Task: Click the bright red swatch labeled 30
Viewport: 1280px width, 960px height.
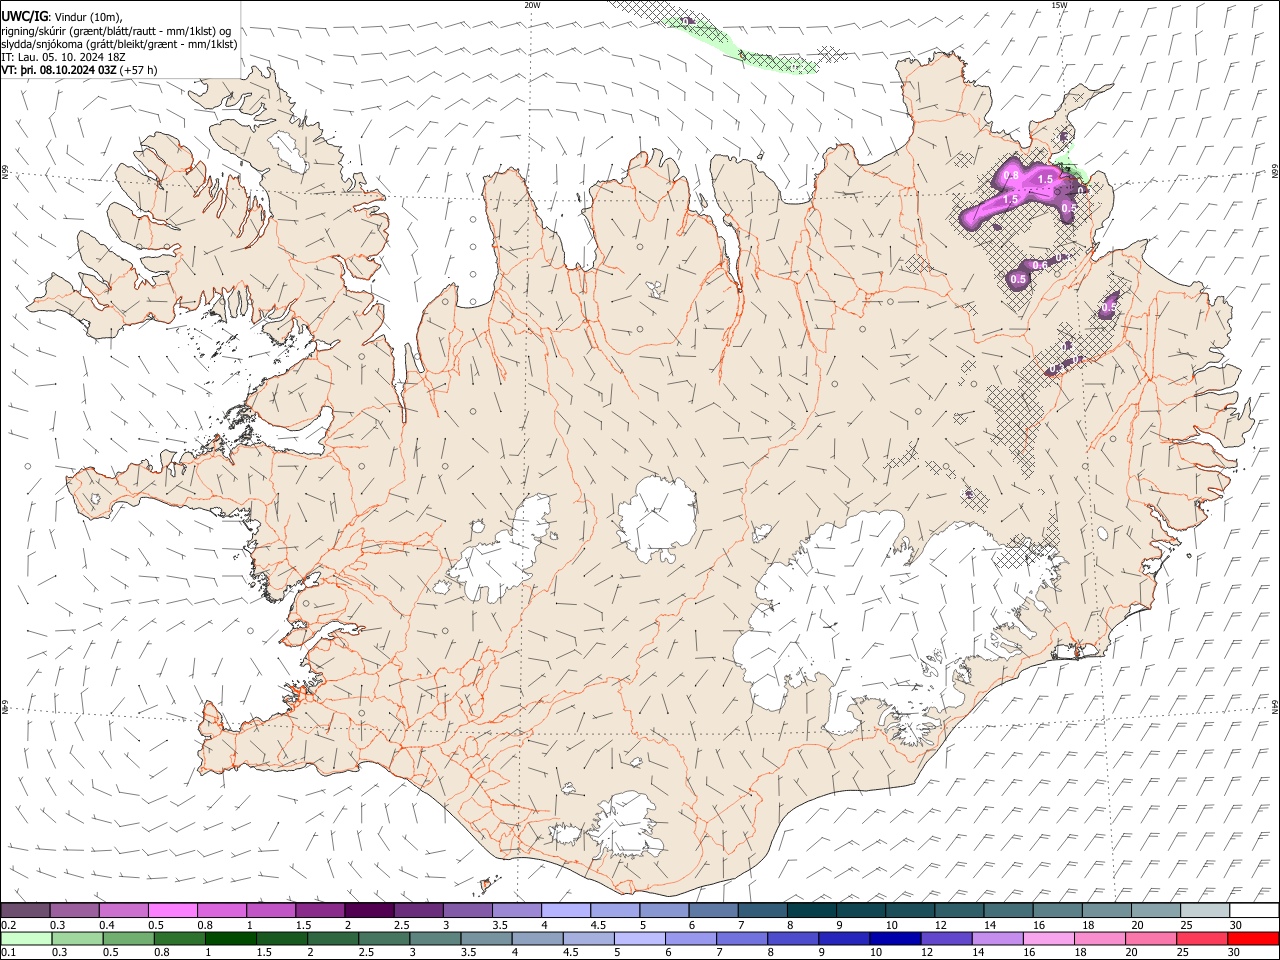Action: [x=1252, y=938]
